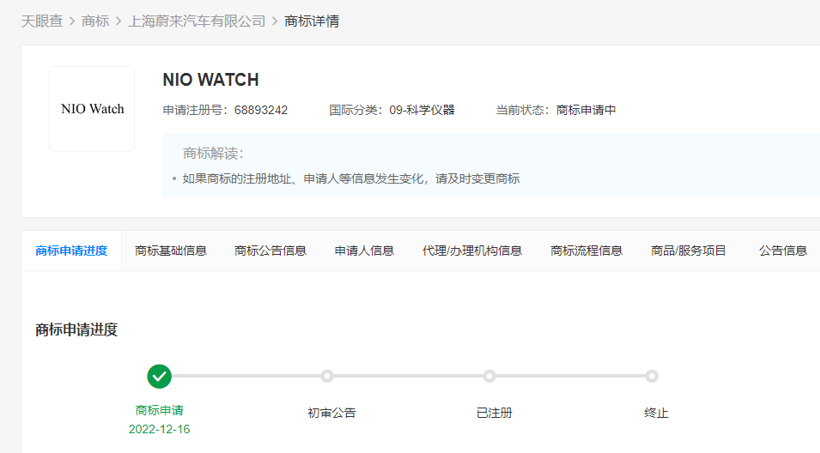Click the 09-科学仪器 classification text
This screenshot has width=820, height=453.
coord(422,110)
